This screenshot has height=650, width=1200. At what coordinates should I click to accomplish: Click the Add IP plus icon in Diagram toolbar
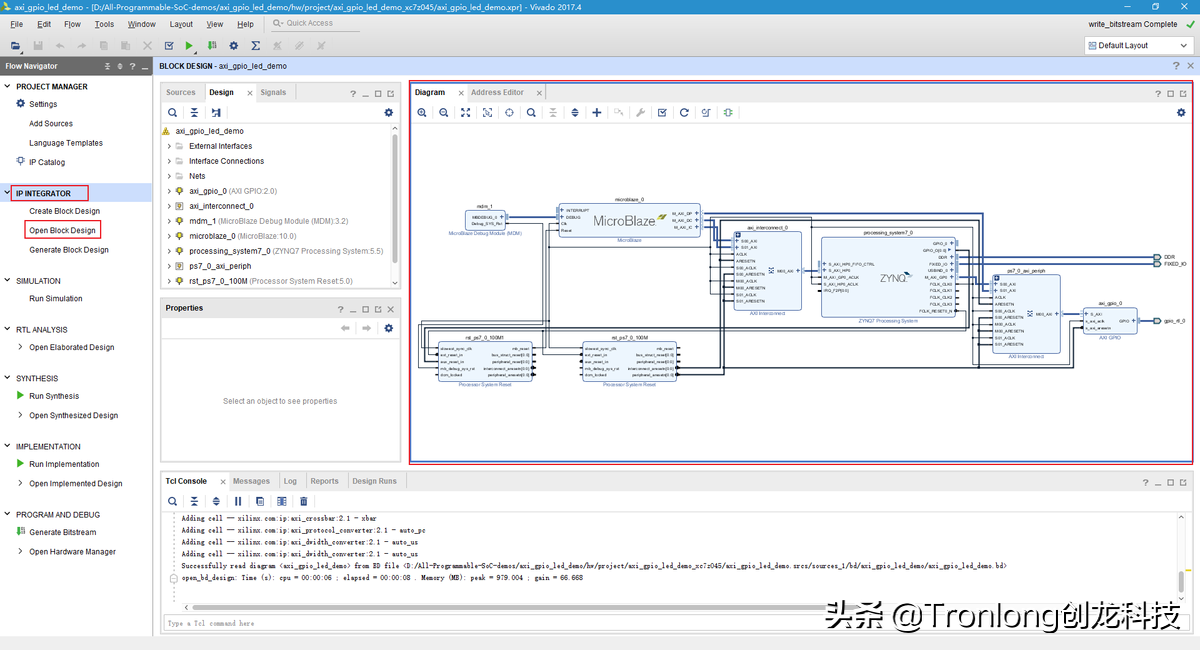(597, 112)
